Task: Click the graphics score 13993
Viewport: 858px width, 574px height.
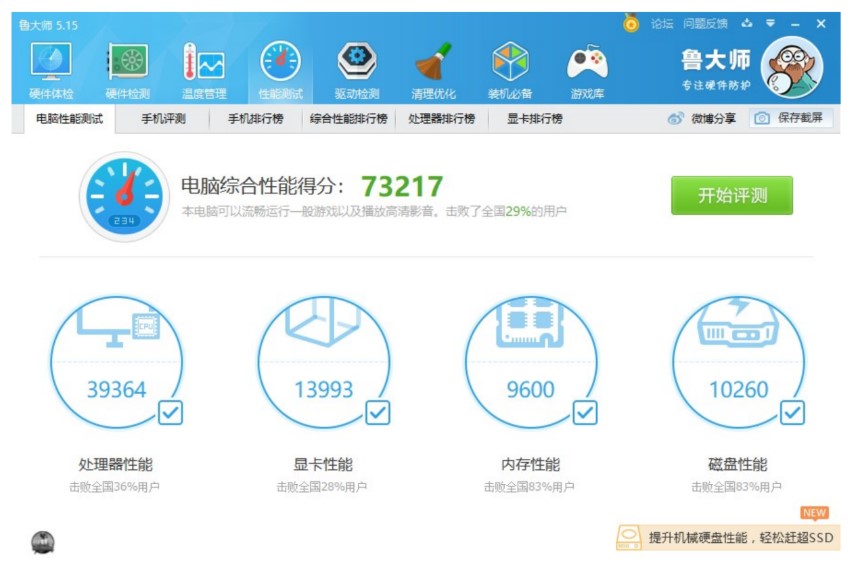Action: pos(323,390)
